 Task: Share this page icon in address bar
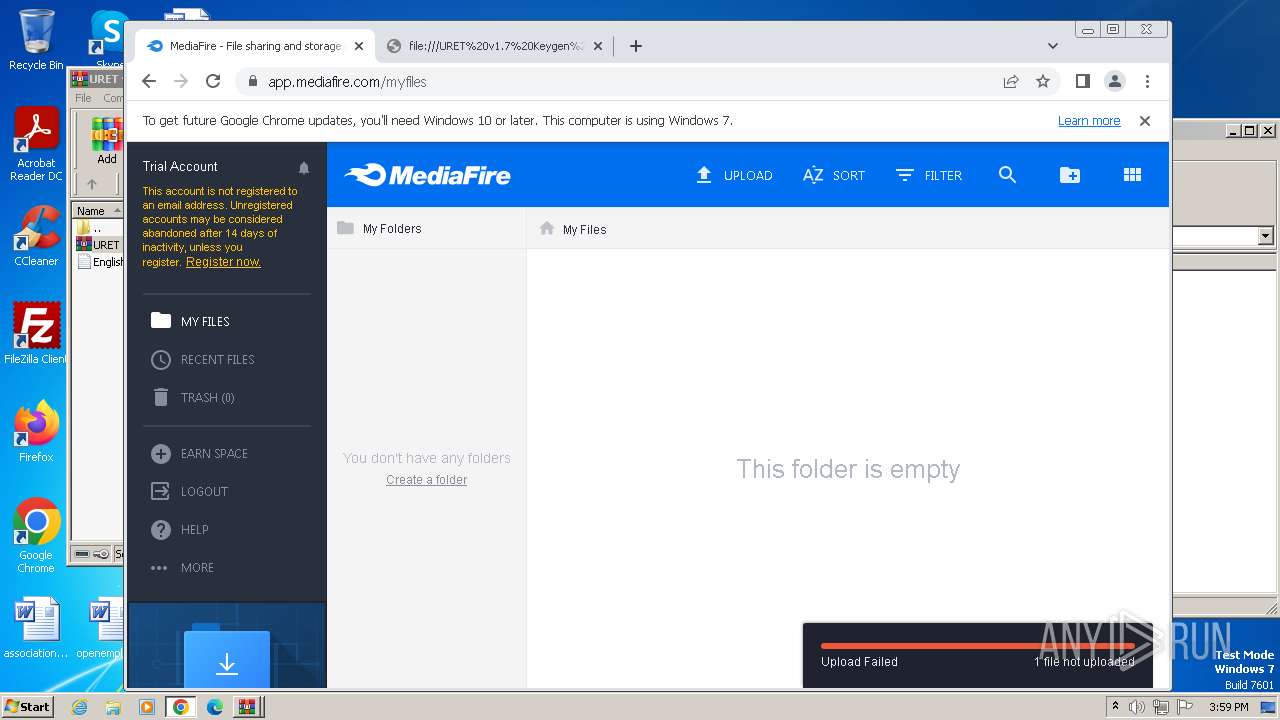(x=1011, y=82)
